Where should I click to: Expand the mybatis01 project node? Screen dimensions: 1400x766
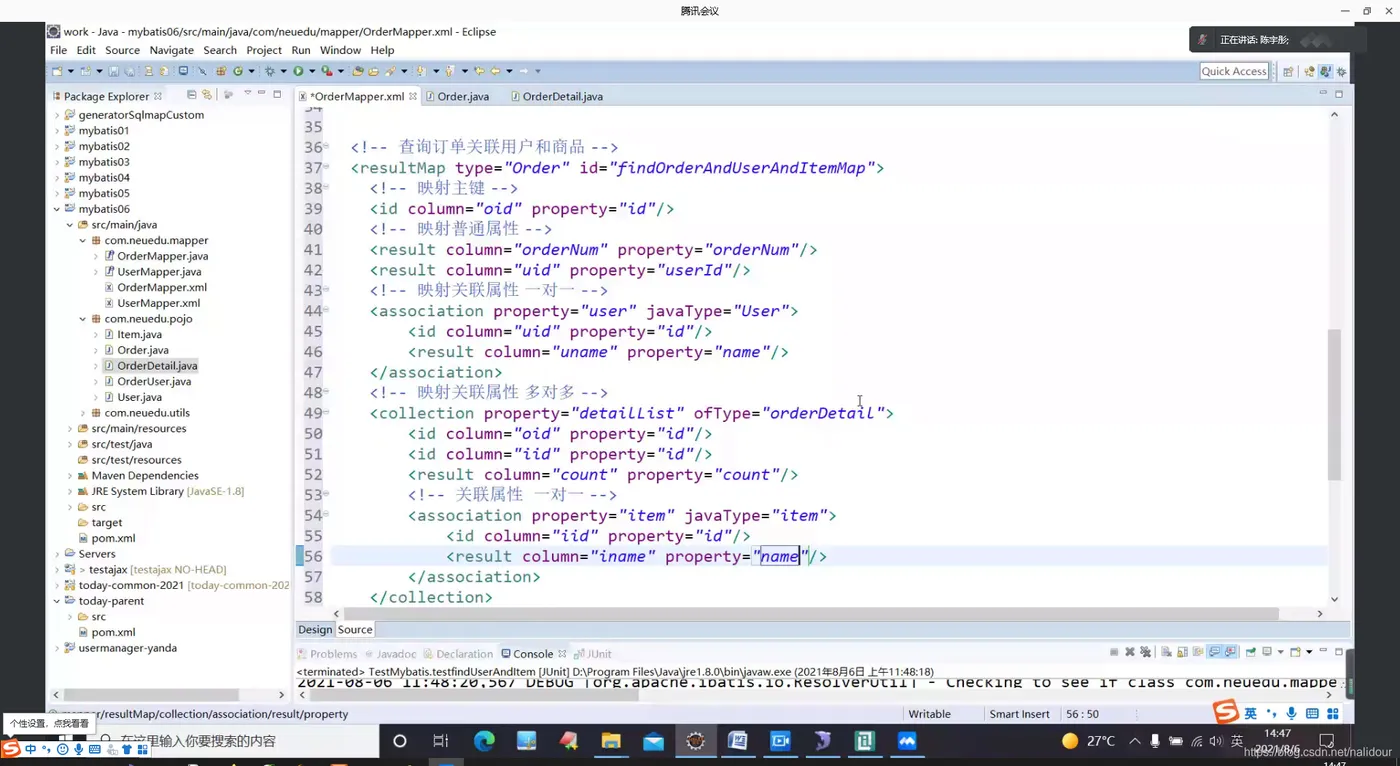tap(57, 130)
